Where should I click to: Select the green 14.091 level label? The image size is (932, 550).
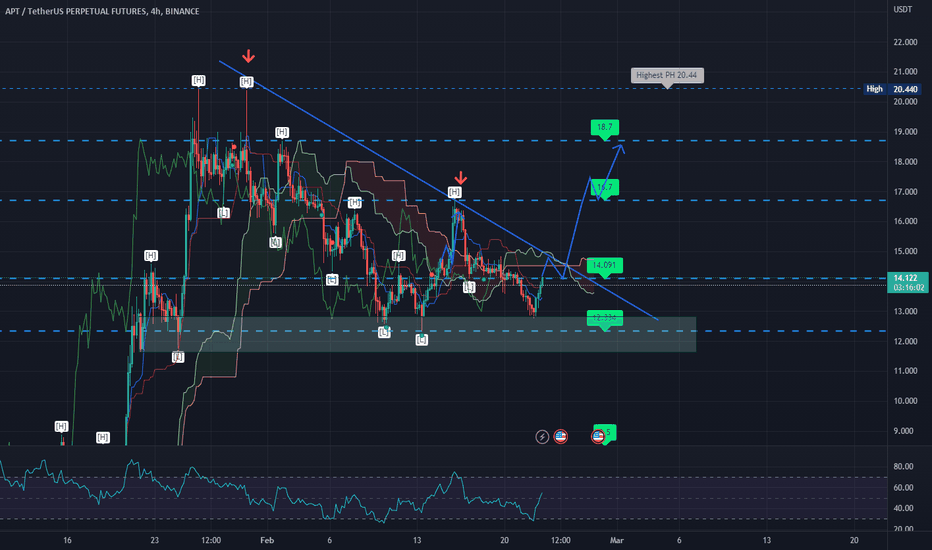click(604, 266)
